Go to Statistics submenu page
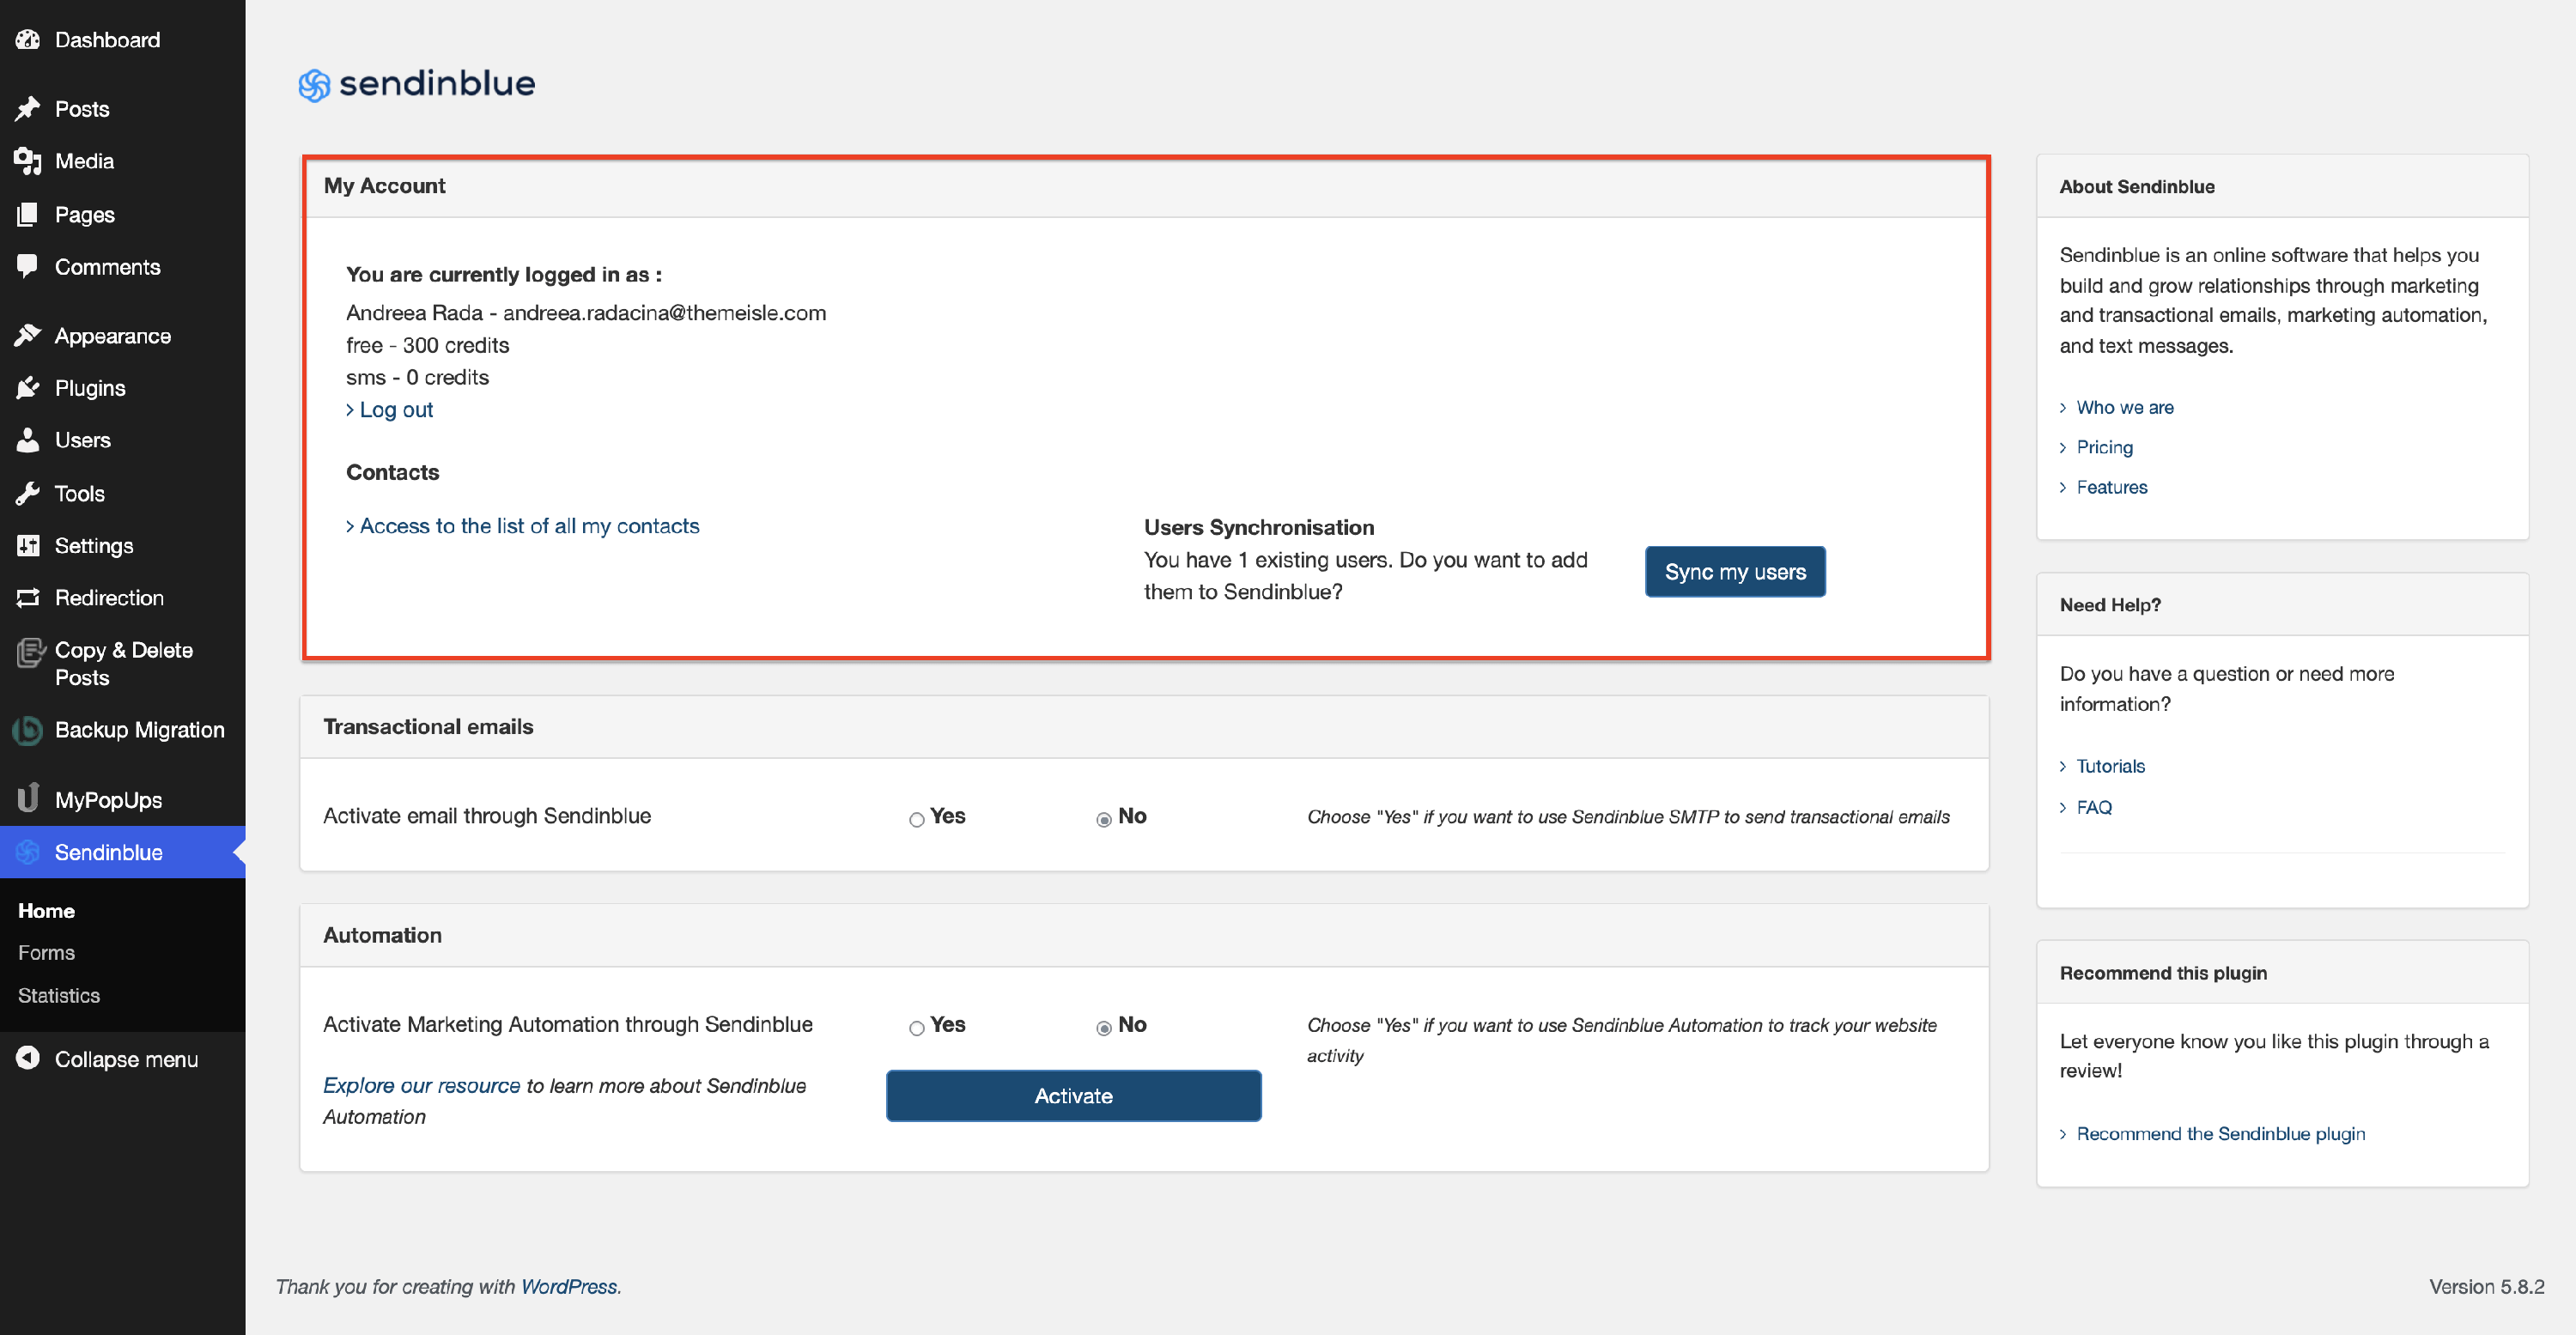This screenshot has height=1335, width=2576. [59, 995]
